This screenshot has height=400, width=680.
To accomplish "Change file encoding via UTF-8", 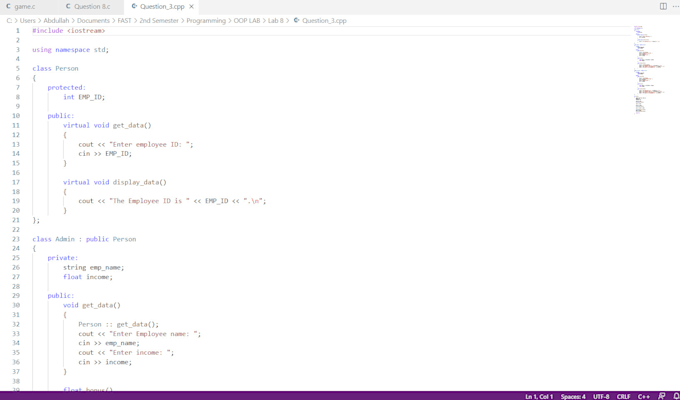I will coord(601,397).
